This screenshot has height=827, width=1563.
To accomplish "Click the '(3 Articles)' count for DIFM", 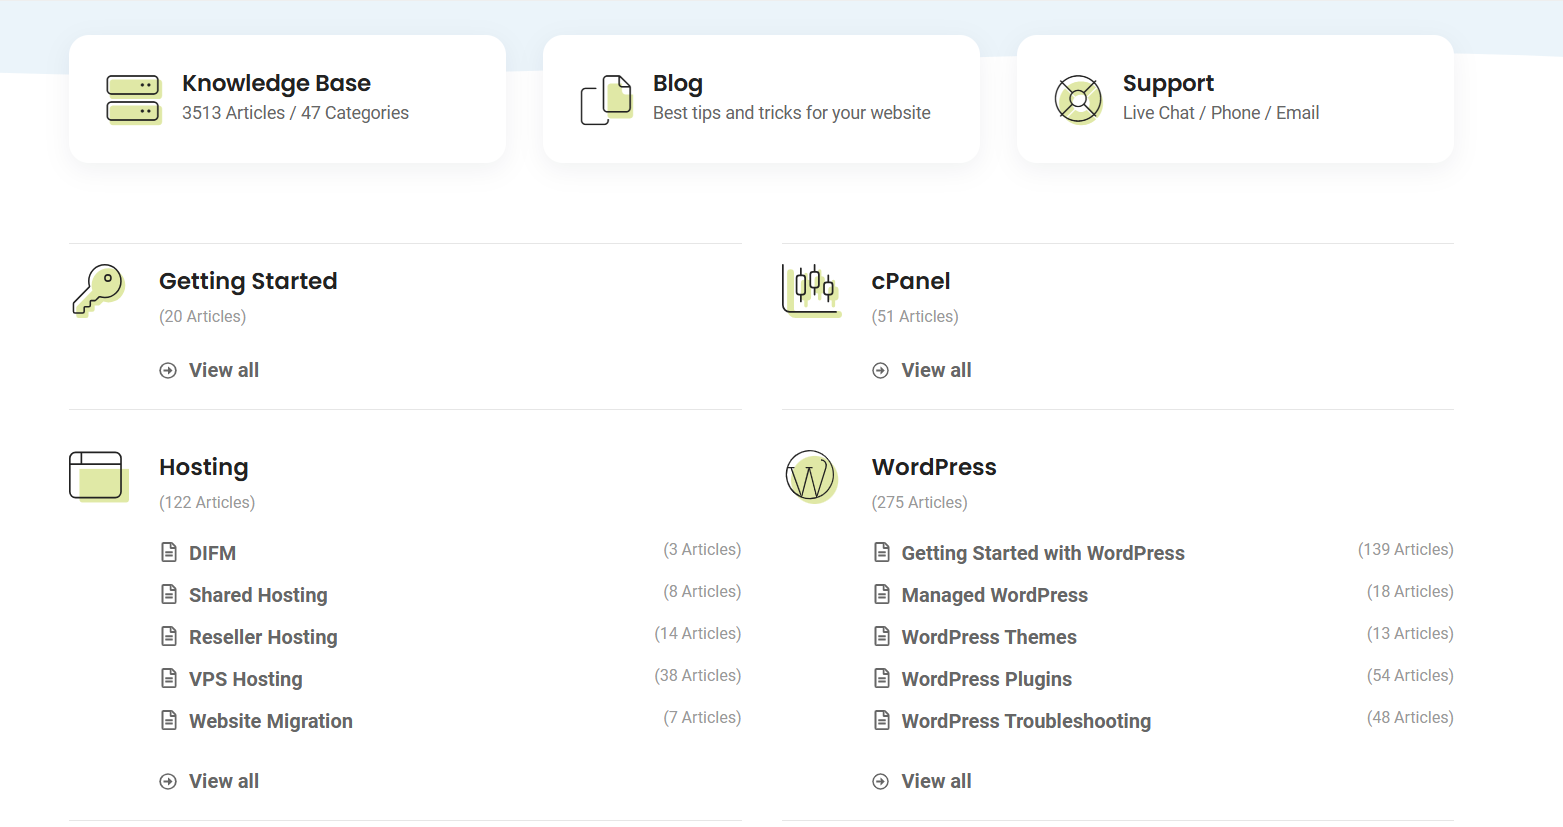I will (x=702, y=549).
